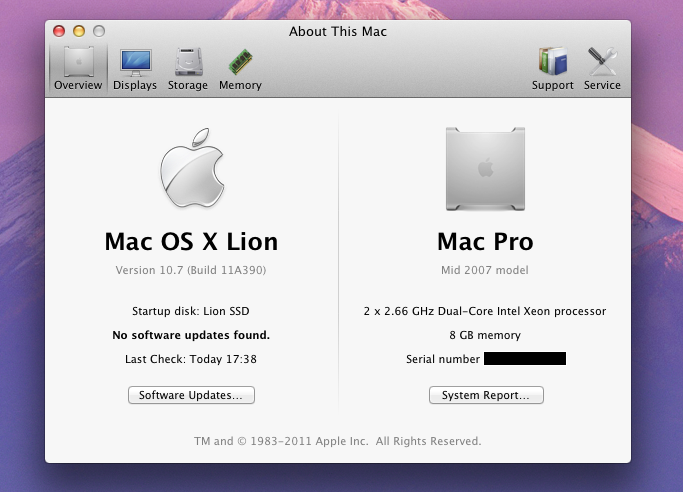Minimize window with yellow button
This screenshot has height=492, width=683.
[79, 31]
